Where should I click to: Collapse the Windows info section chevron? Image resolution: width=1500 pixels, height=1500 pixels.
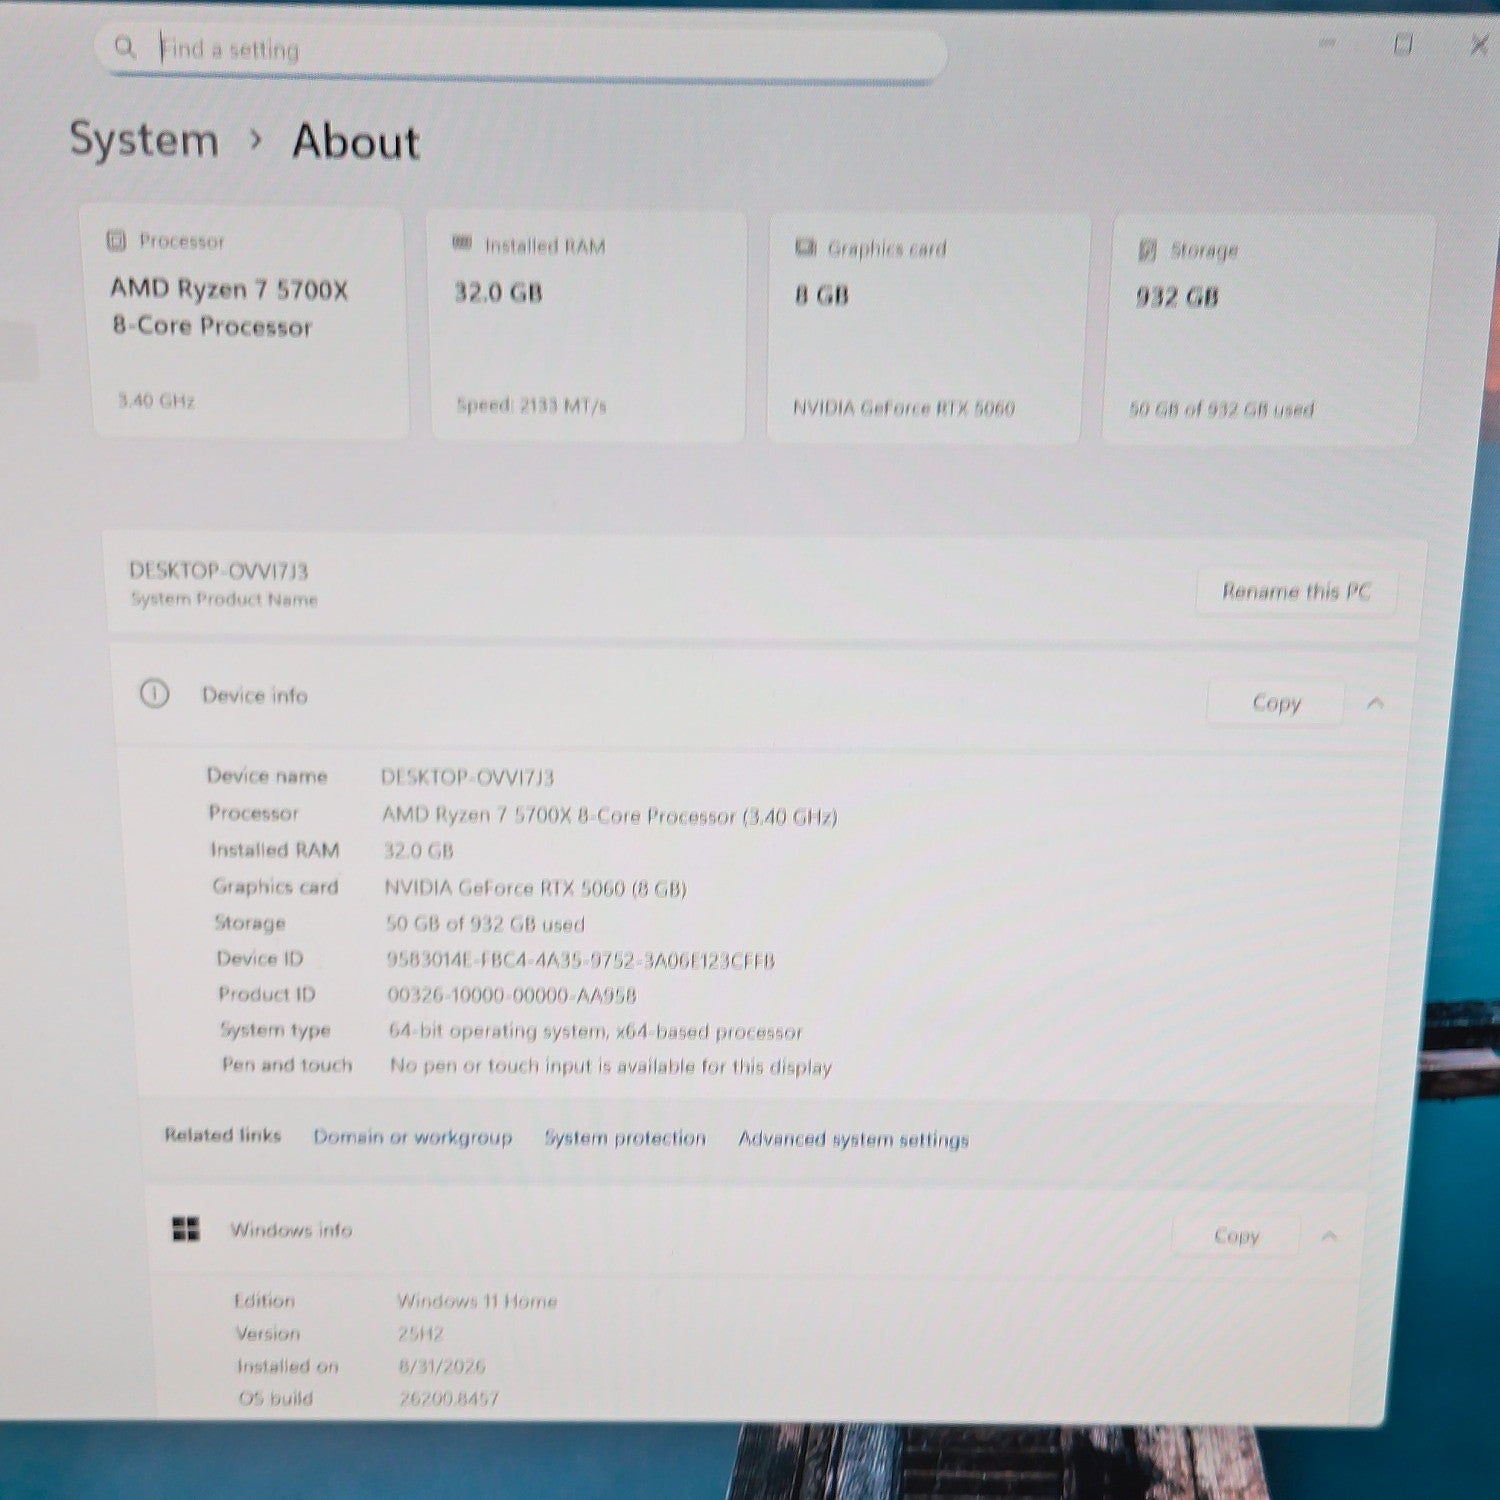point(1329,1237)
